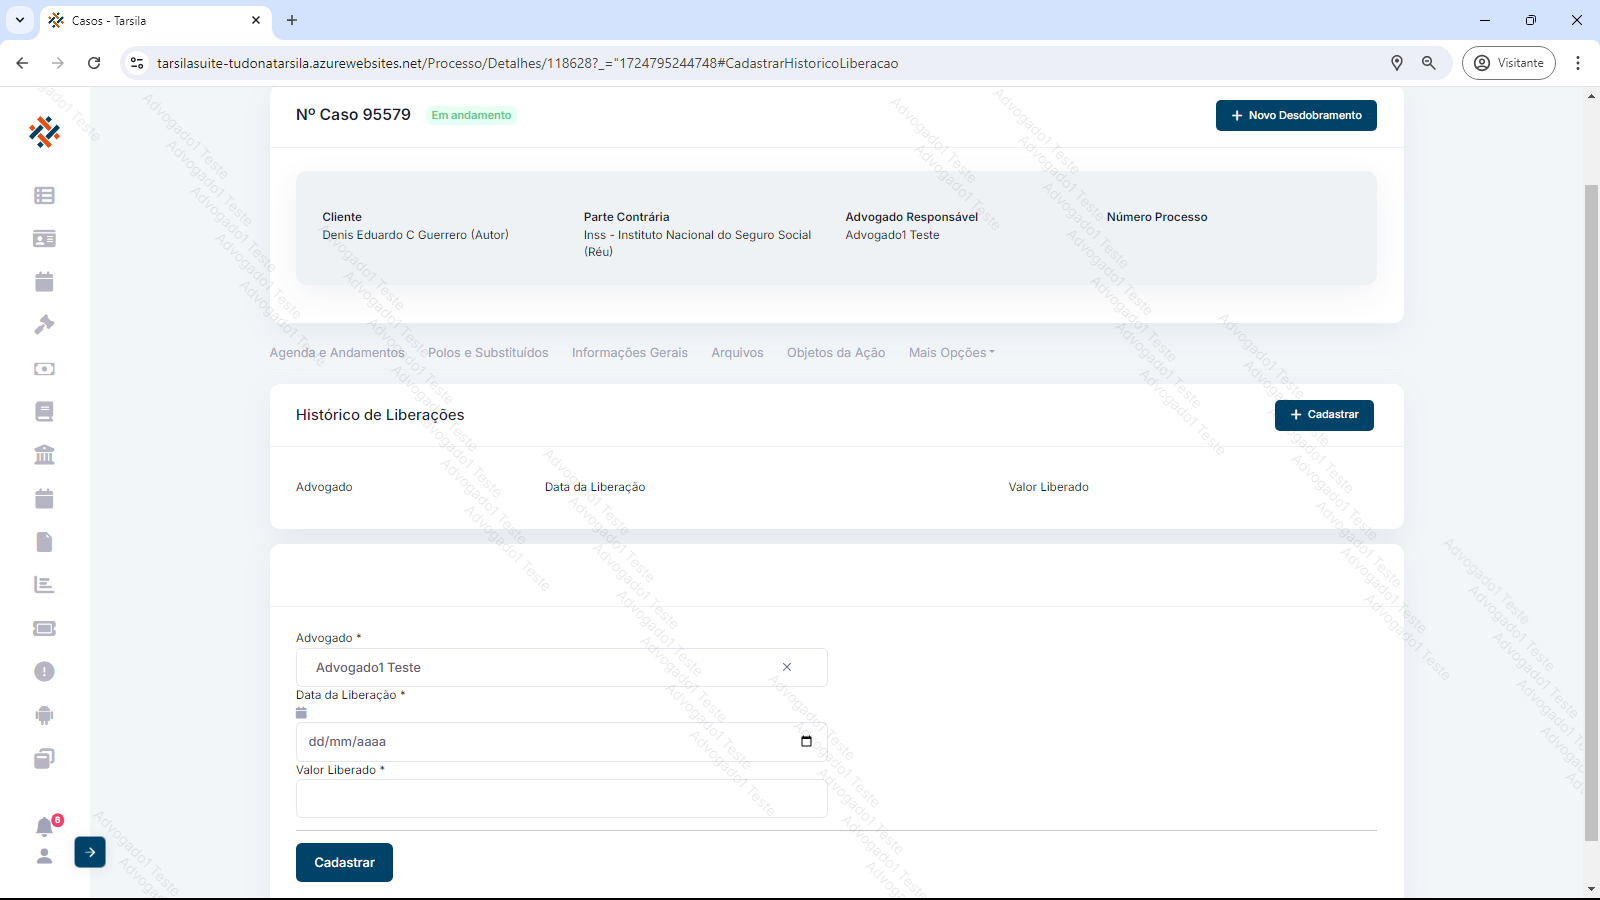Click the gavel icon in the sidebar
The image size is (1600, 900).
(44, 325)
